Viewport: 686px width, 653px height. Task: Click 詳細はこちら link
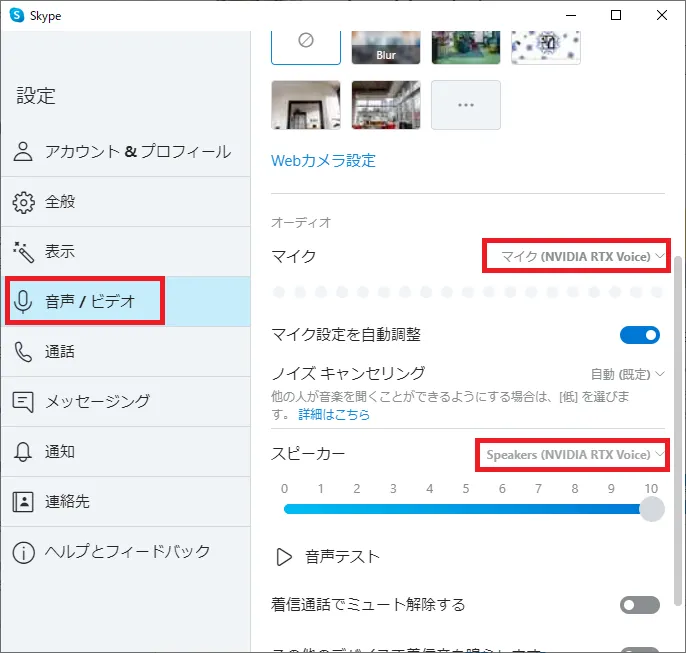334,414
